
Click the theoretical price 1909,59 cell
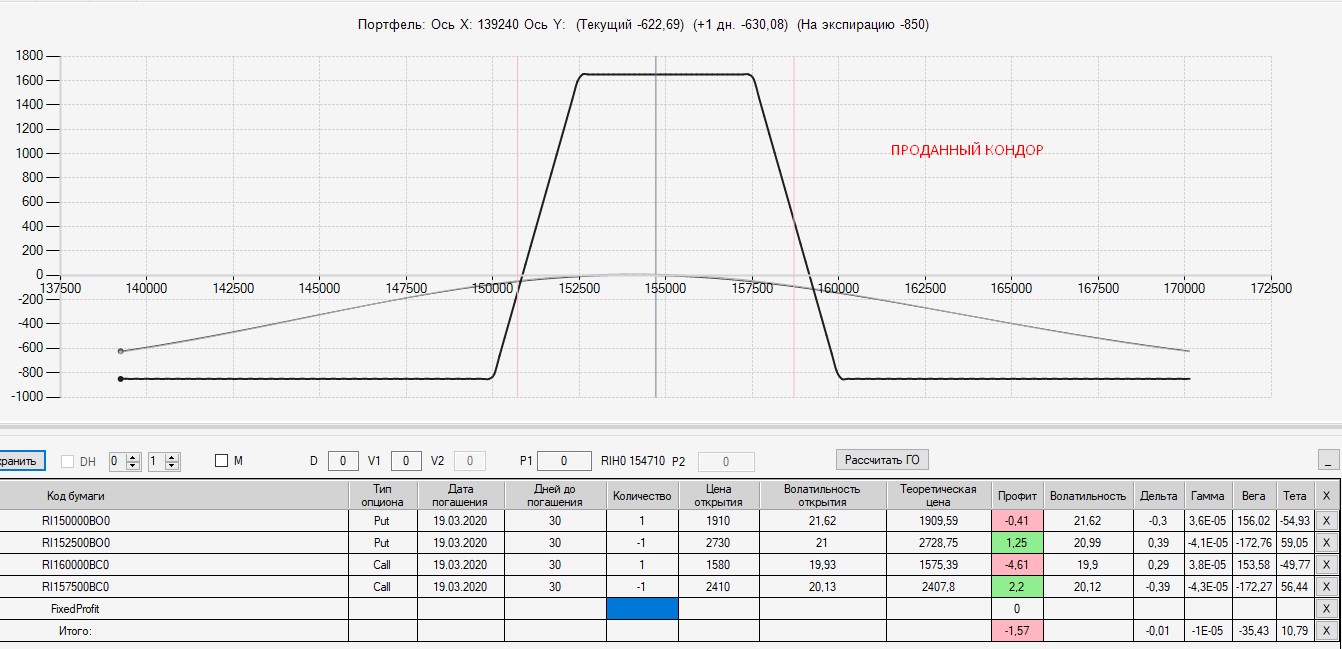[938, 521]
